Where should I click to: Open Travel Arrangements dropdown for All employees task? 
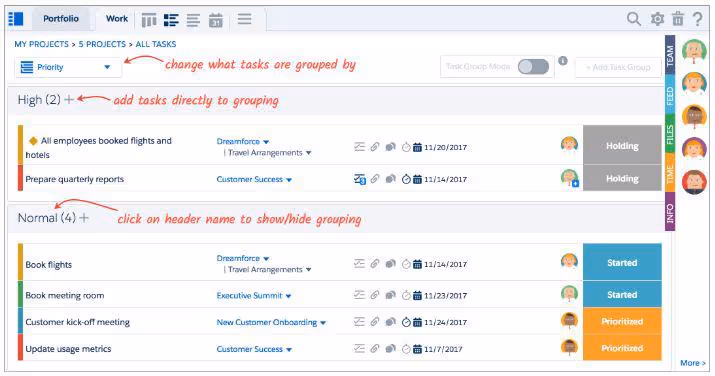click(x=269, y=153)
